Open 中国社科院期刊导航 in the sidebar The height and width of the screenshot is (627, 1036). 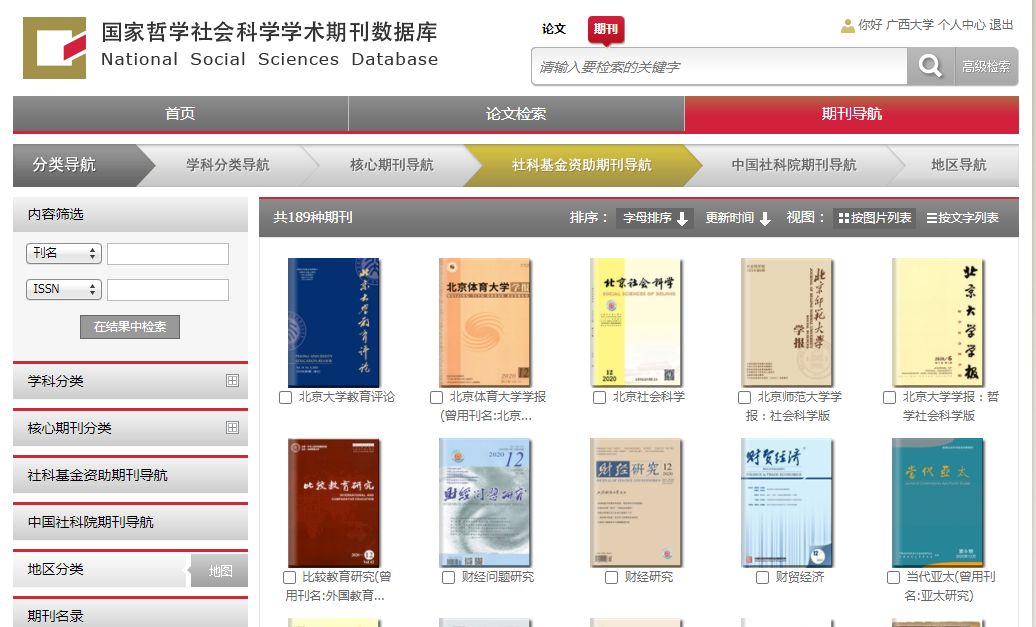(130, 522)
